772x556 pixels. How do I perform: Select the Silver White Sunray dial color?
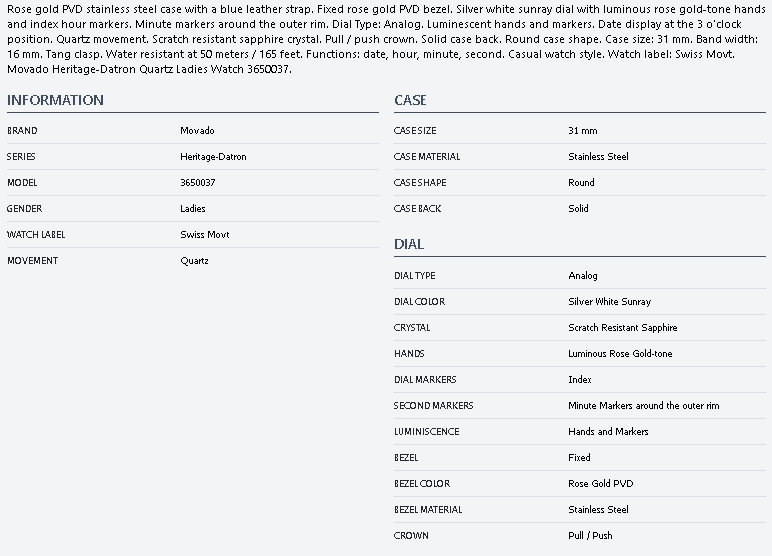[609, 302]
